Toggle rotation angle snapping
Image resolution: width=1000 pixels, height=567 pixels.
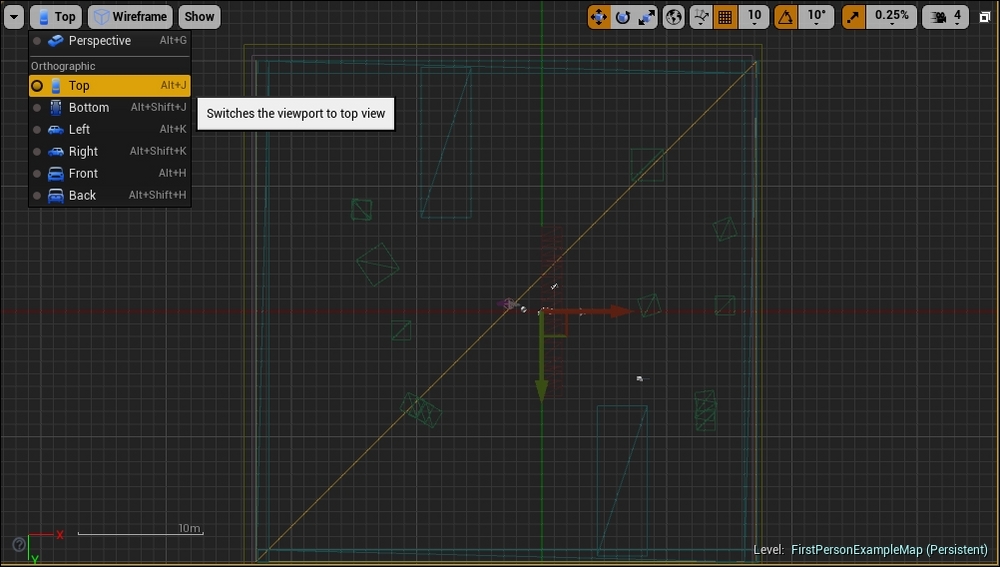(786, 17)
